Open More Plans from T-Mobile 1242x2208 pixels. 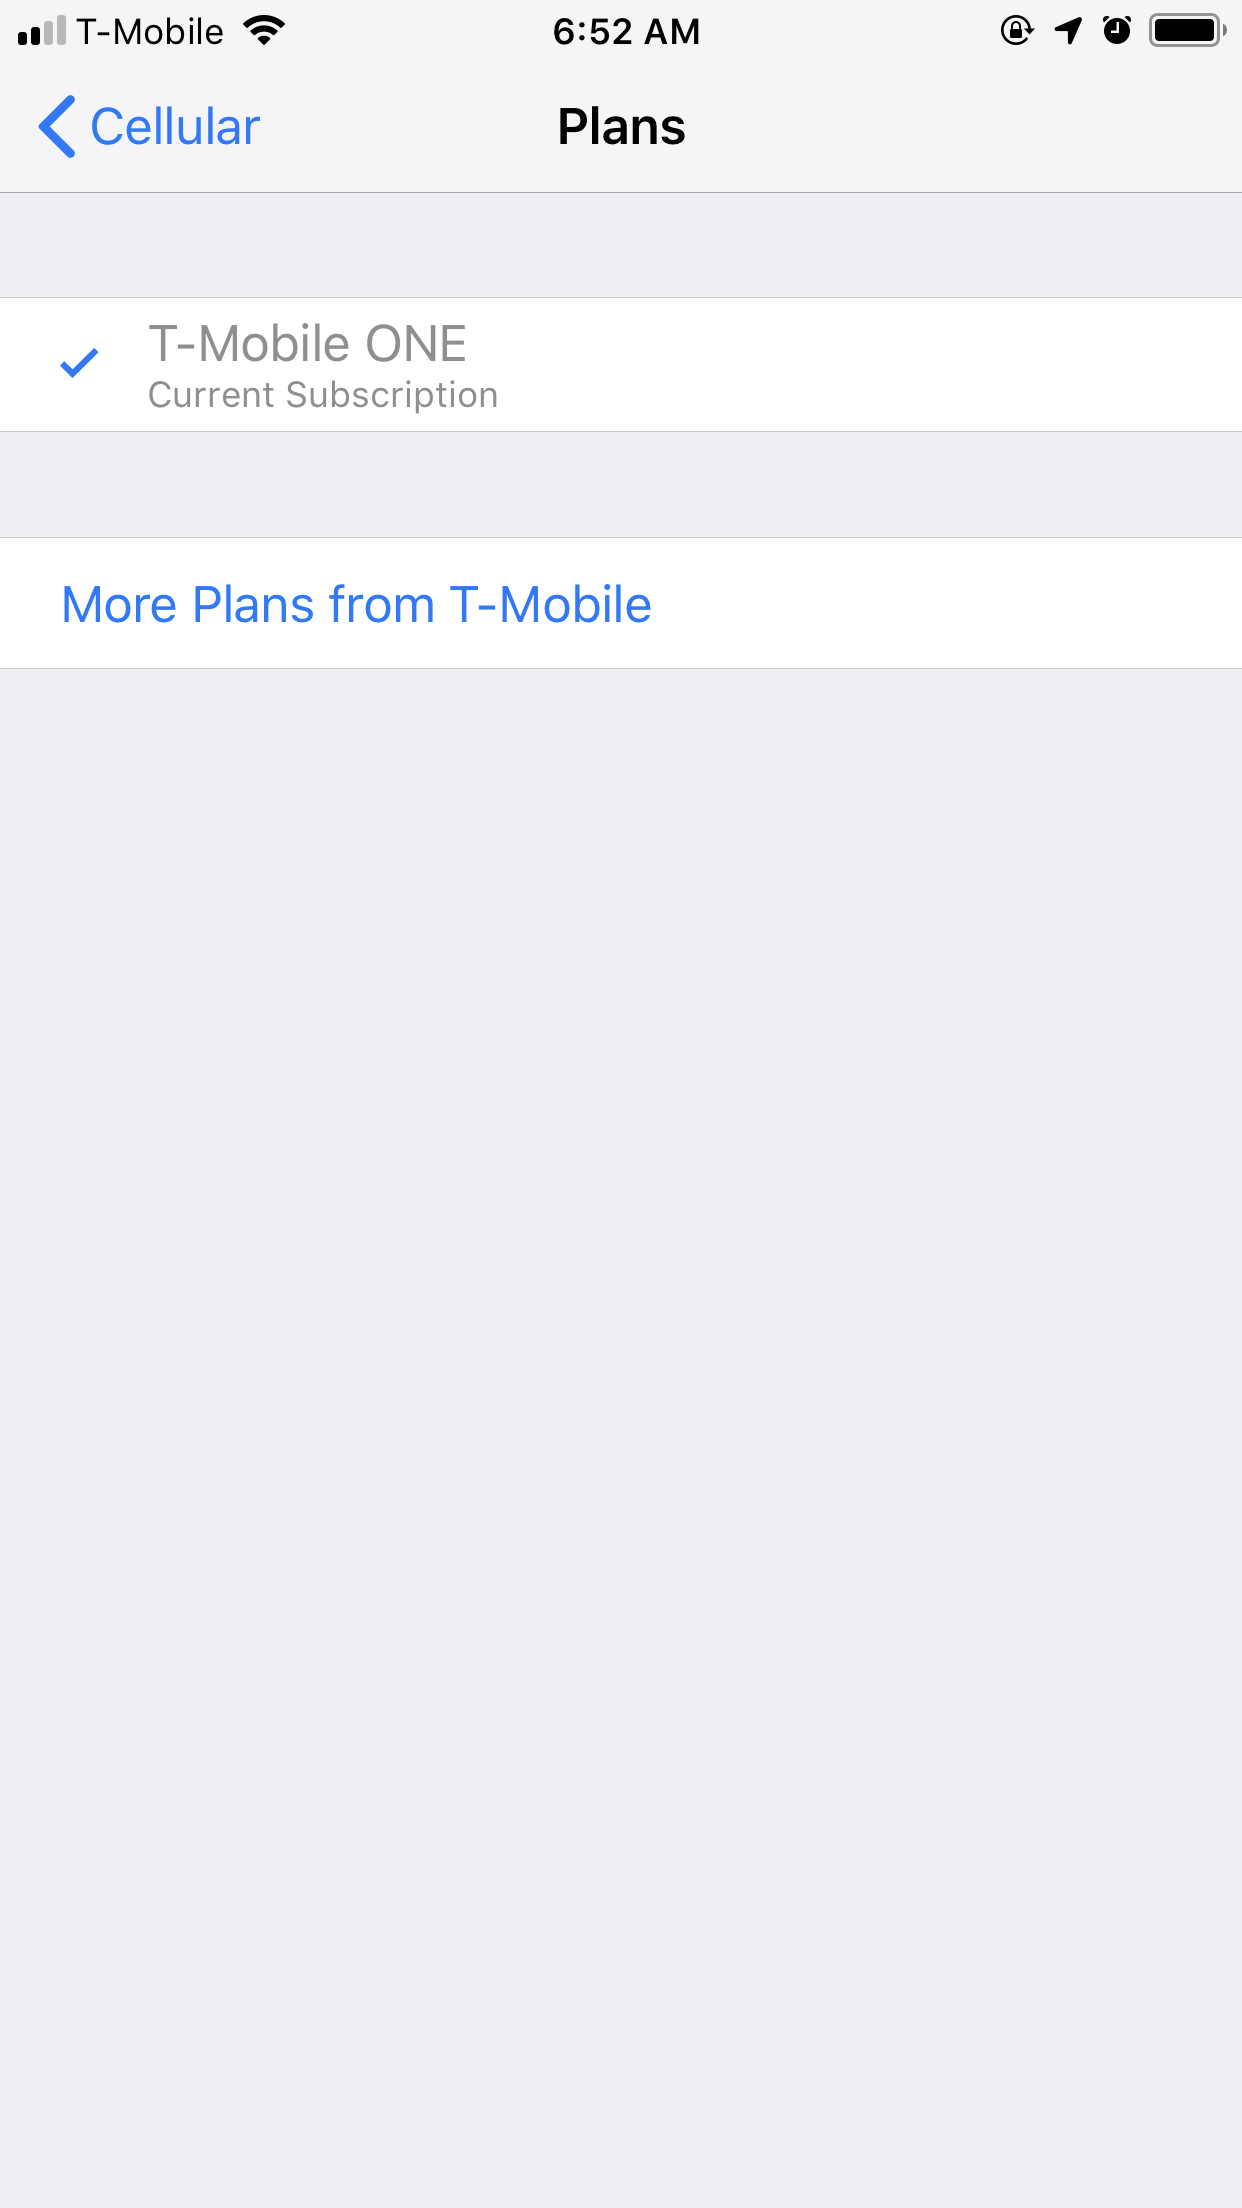point(356,604)
